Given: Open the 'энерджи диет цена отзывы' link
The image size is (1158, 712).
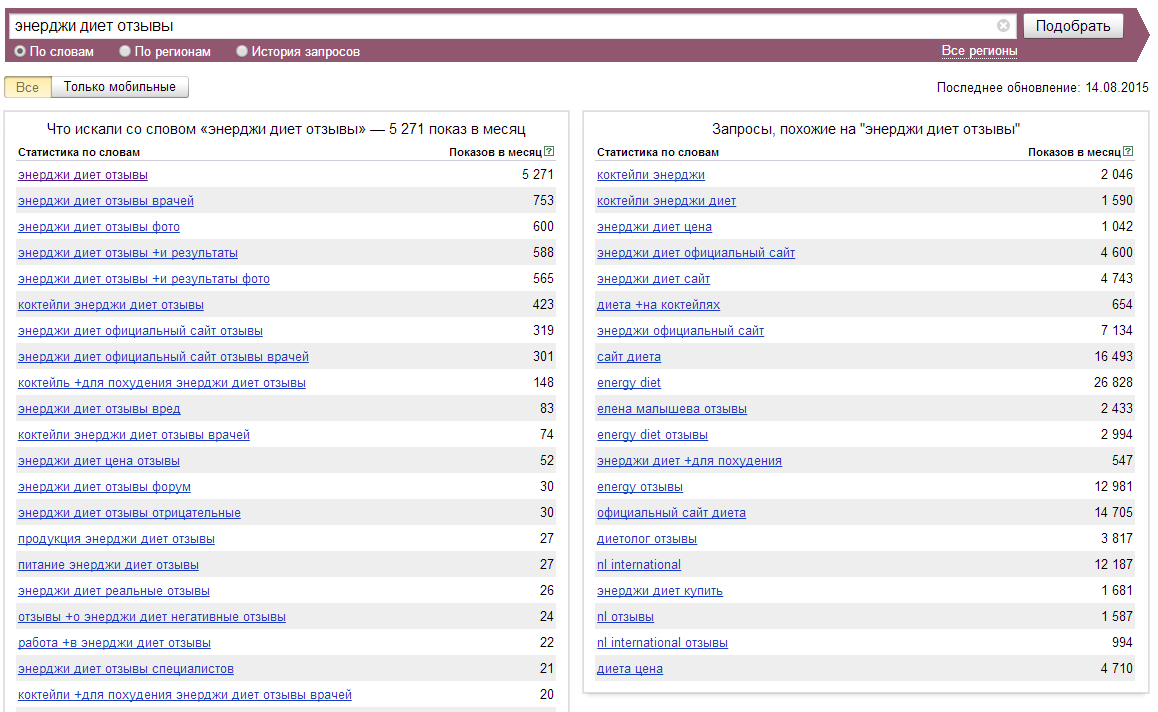Looking at the screenshot, I should [x=99, y=461].
